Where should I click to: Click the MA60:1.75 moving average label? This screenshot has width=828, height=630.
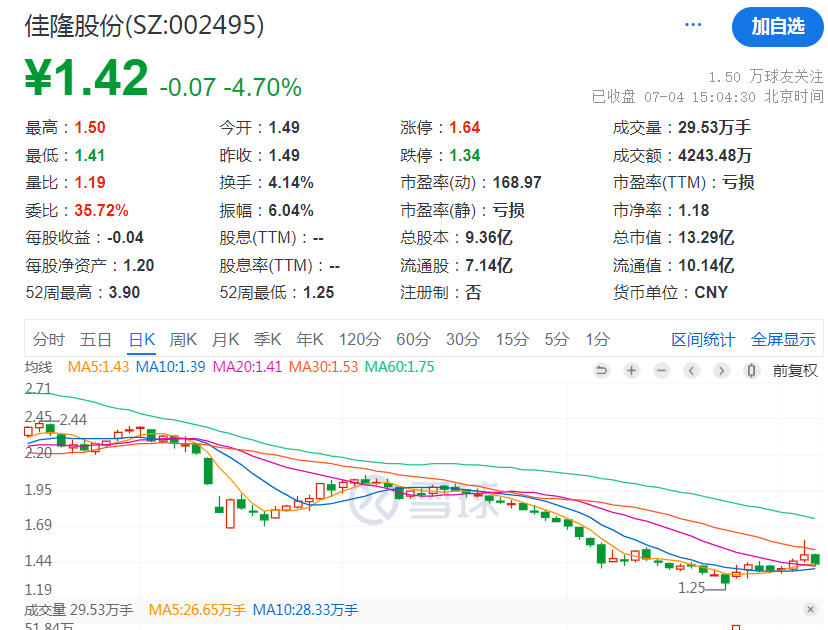400,367
